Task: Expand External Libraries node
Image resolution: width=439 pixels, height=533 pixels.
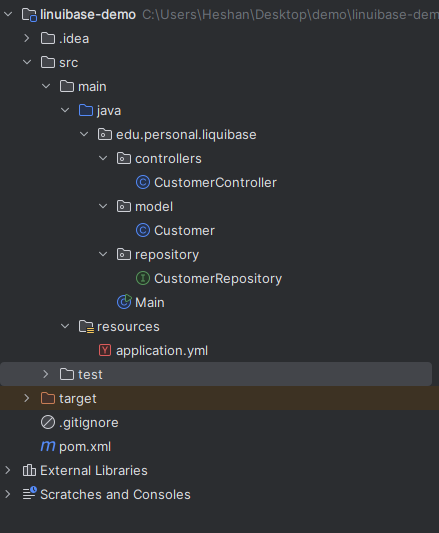Action: click(7, 470)
